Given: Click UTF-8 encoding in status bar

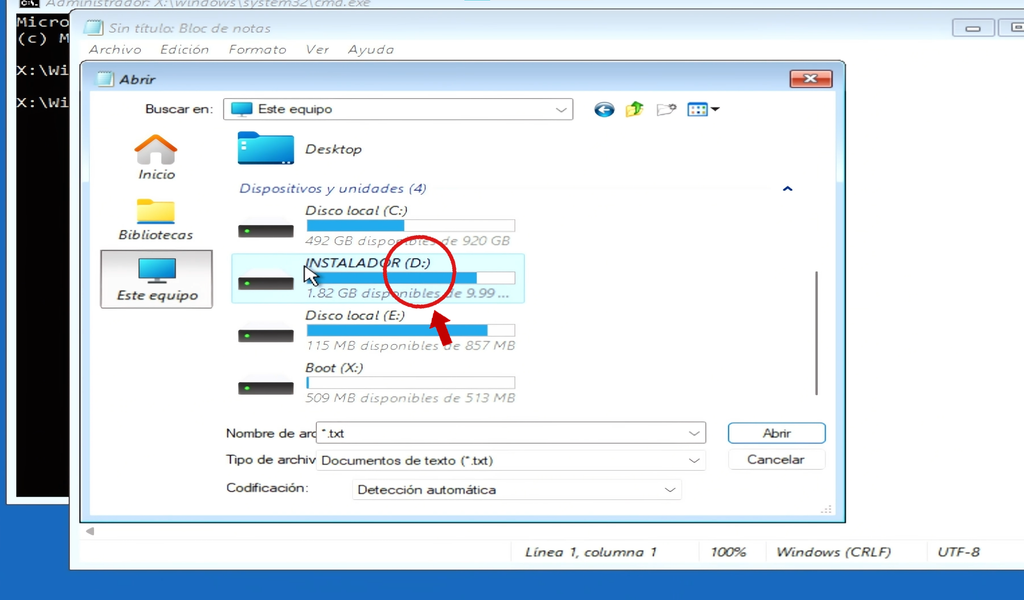Looking at the screenshot, I should (958, 552).
